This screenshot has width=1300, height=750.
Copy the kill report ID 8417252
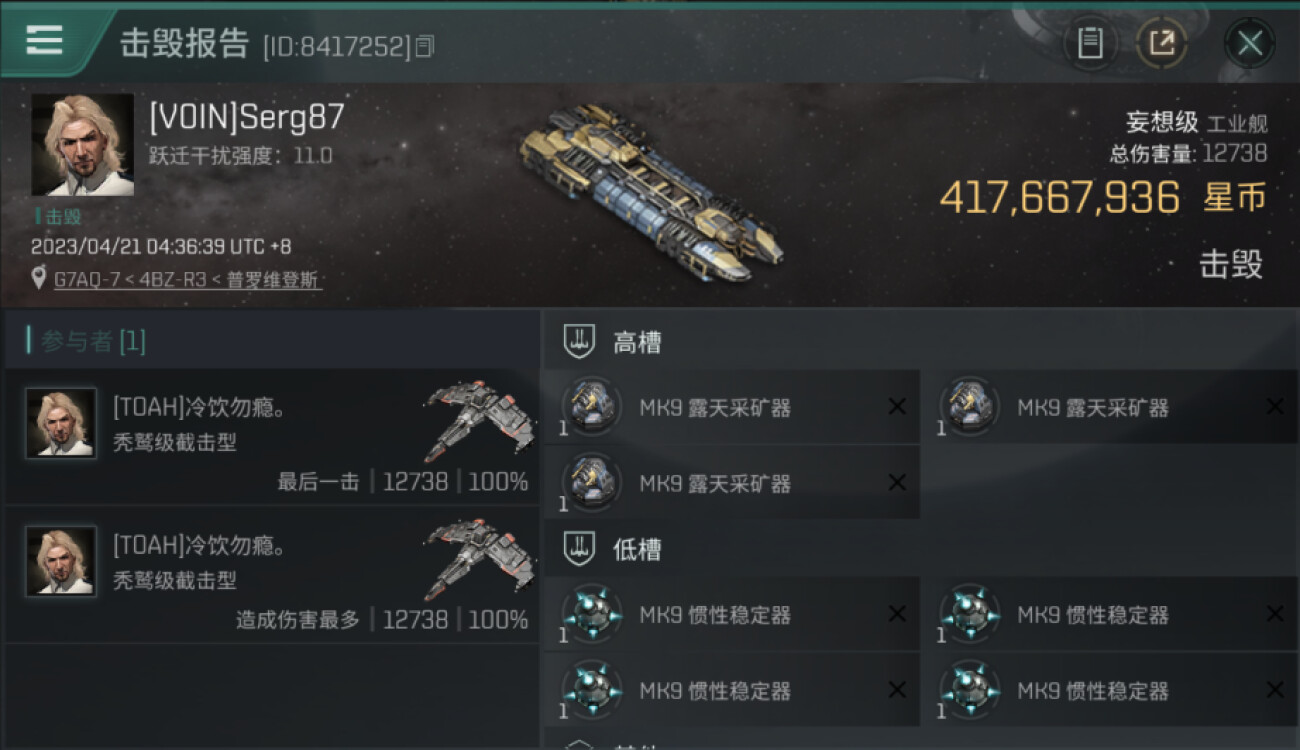(x=424, y=46)
